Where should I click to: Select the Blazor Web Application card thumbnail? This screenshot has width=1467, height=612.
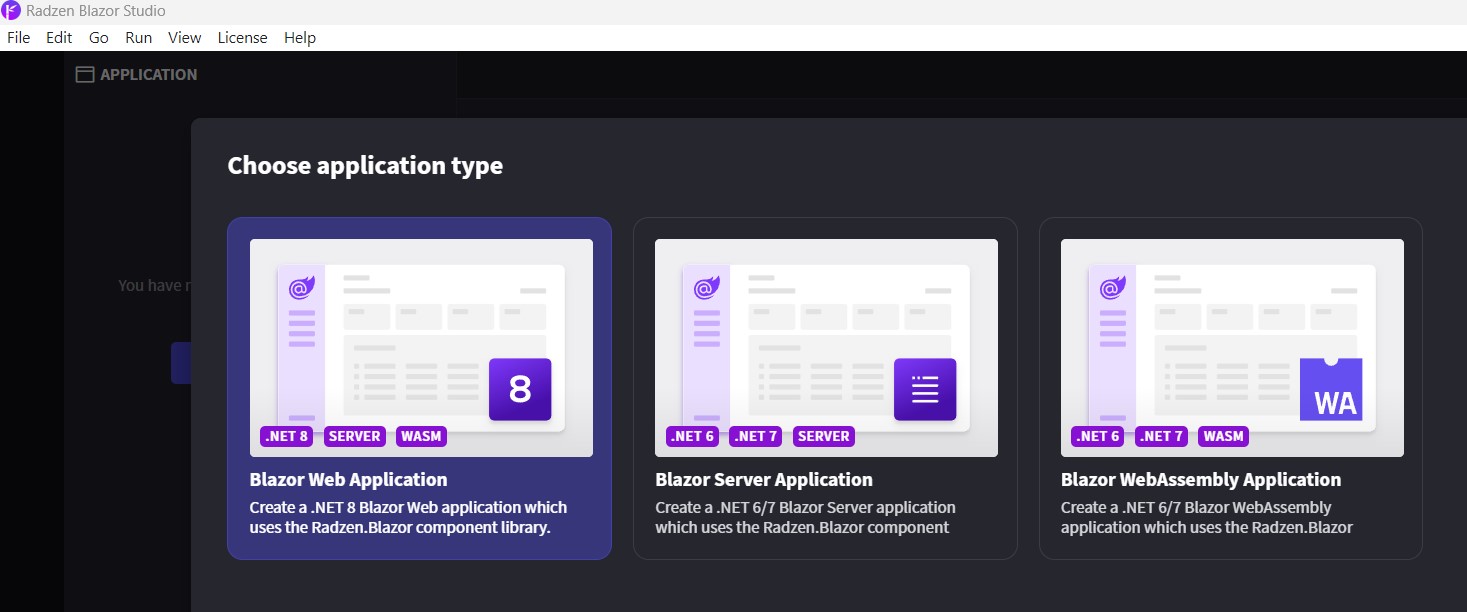(x=421, y=348)
